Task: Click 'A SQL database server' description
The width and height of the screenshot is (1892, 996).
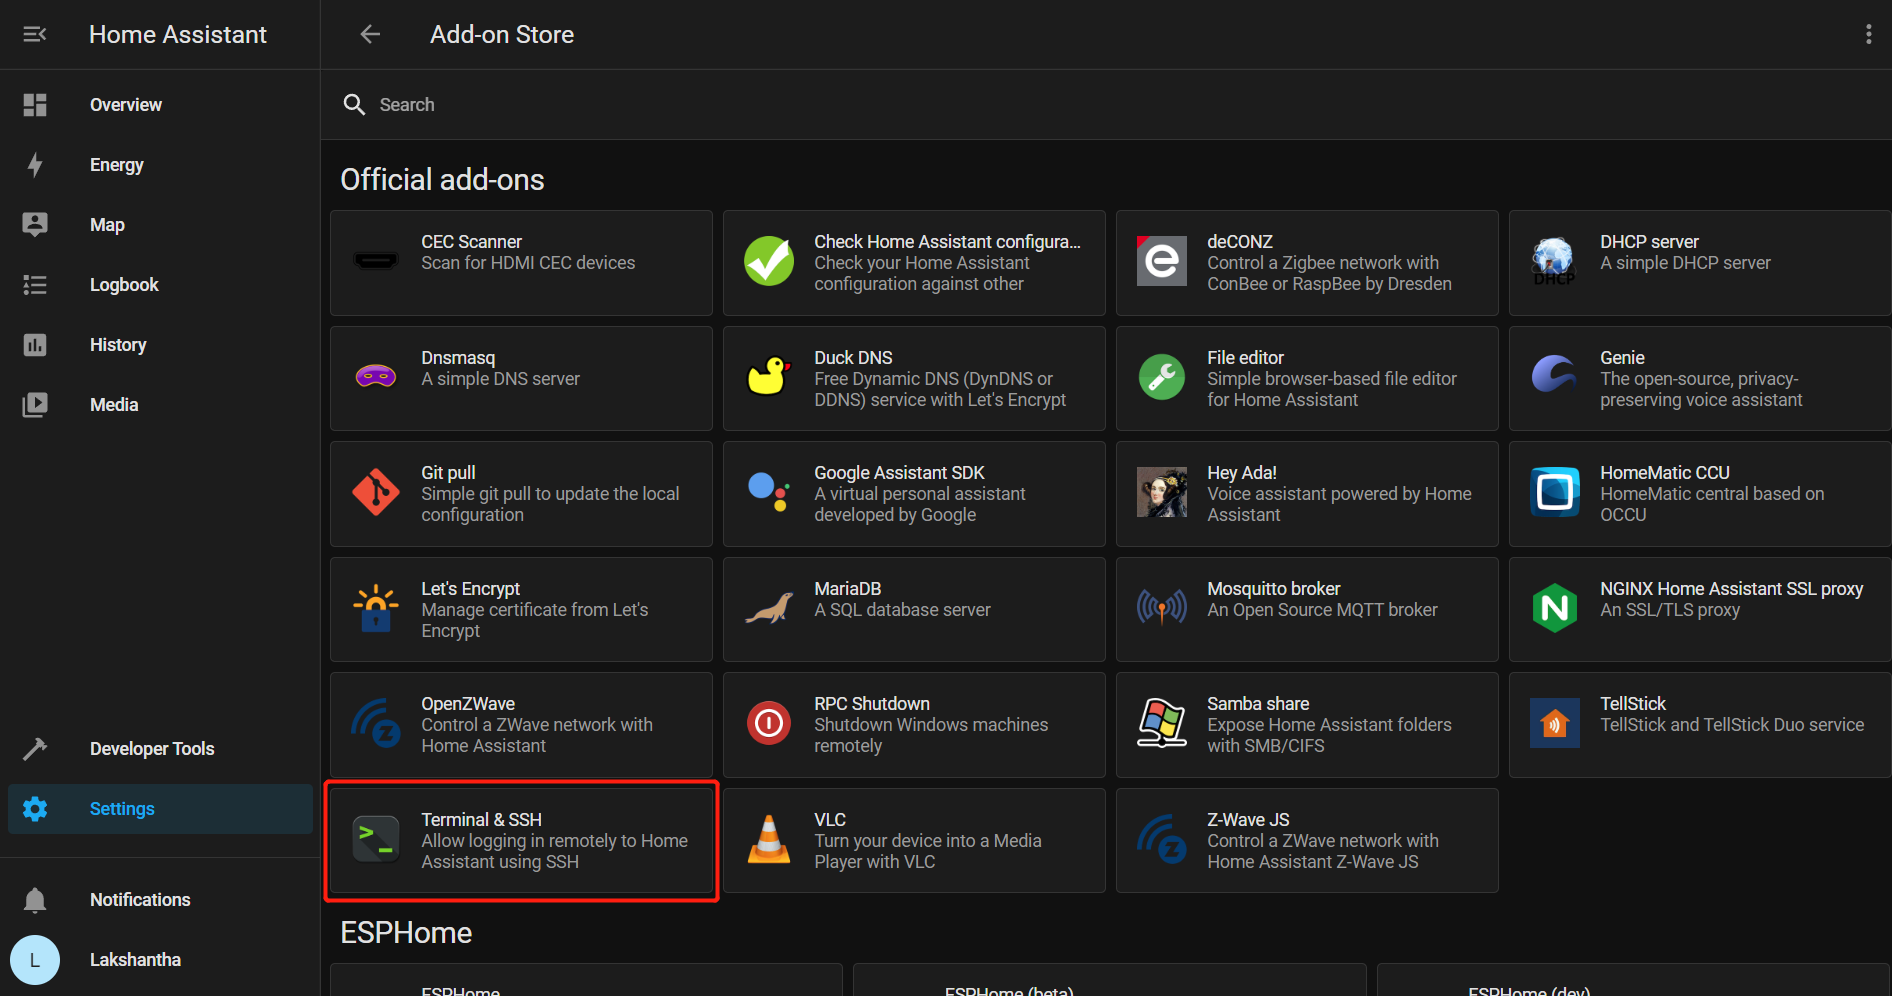Action: tap(902, 610)
